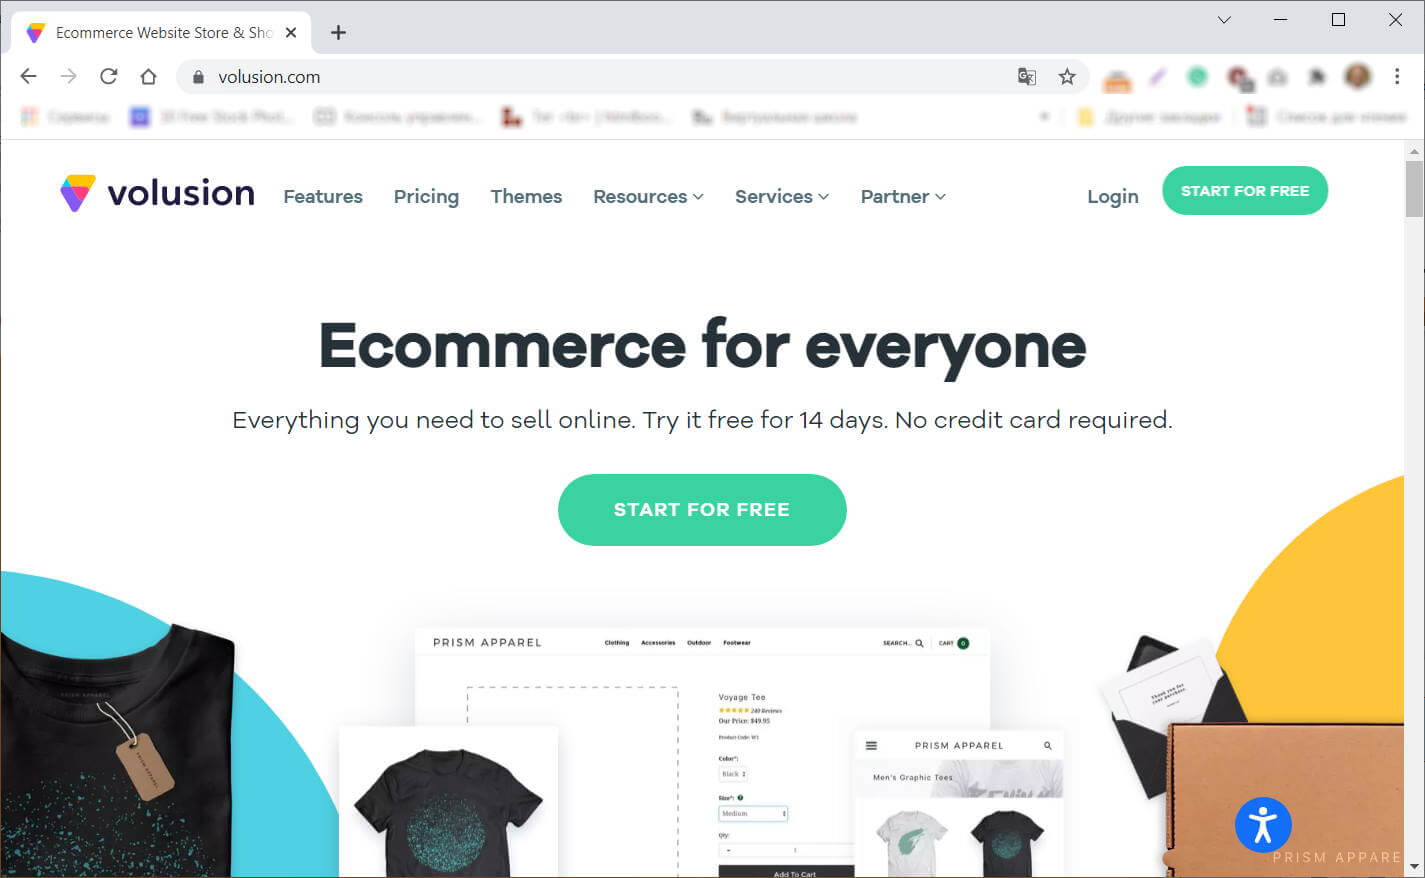This screenshot has width=1425, height=878.
Task: Click the Volusion logo in the header
Action: 157,193
